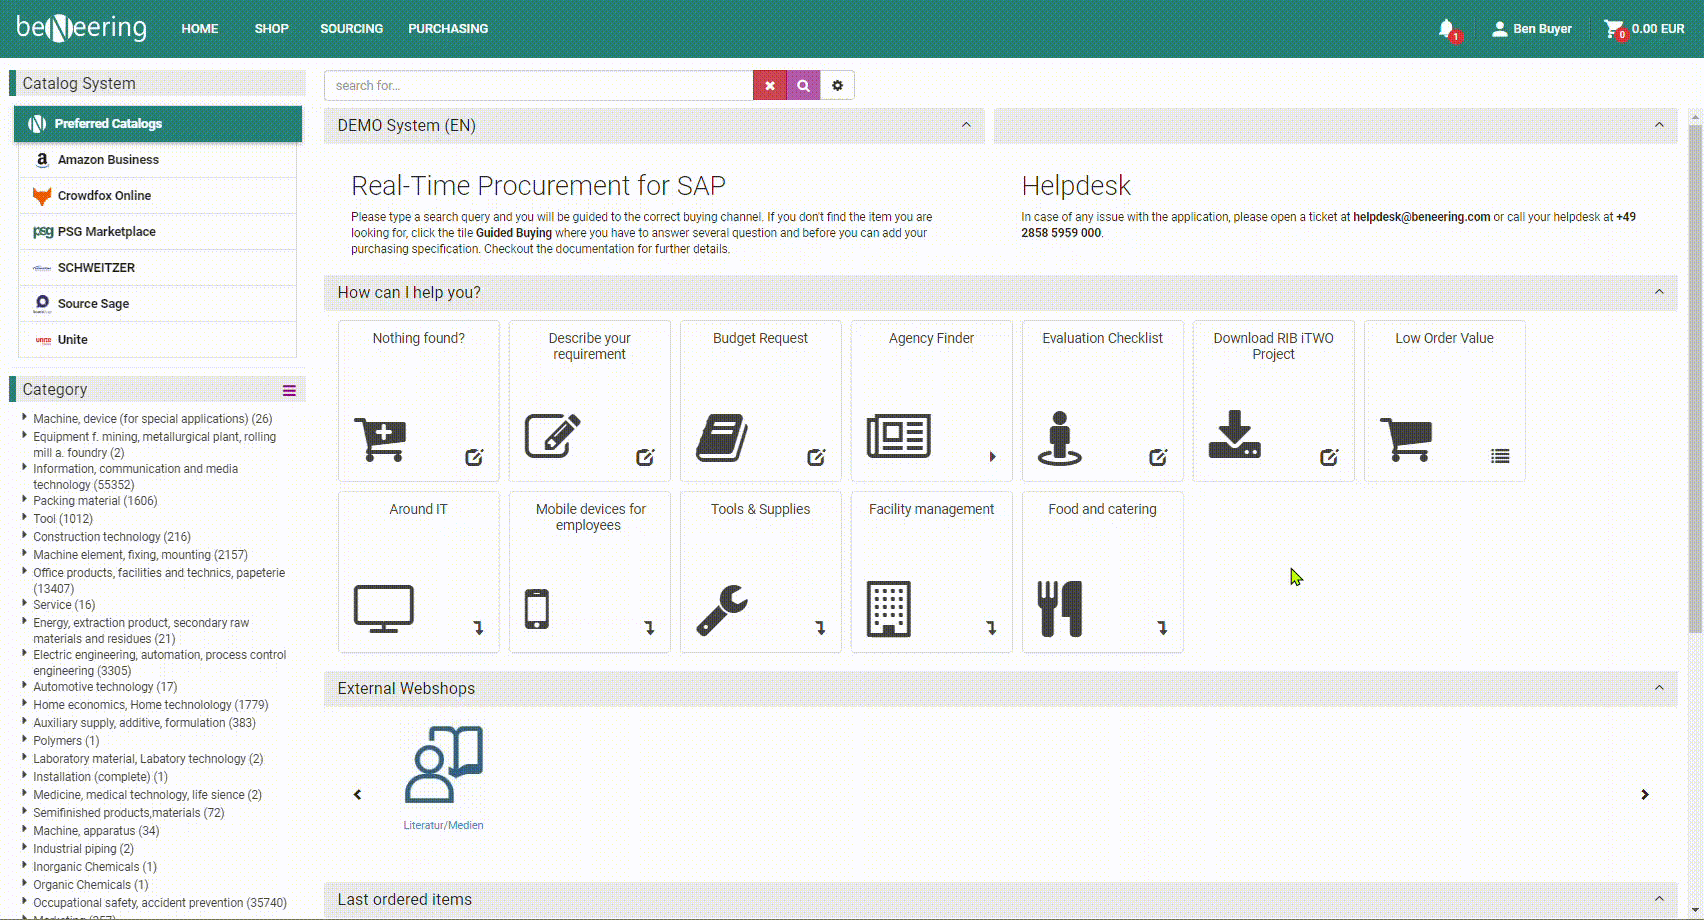Collapse the External Webshops section
Image resolution: width=1704 pixels, height=920 pixels.
[x=1659, y=688]
